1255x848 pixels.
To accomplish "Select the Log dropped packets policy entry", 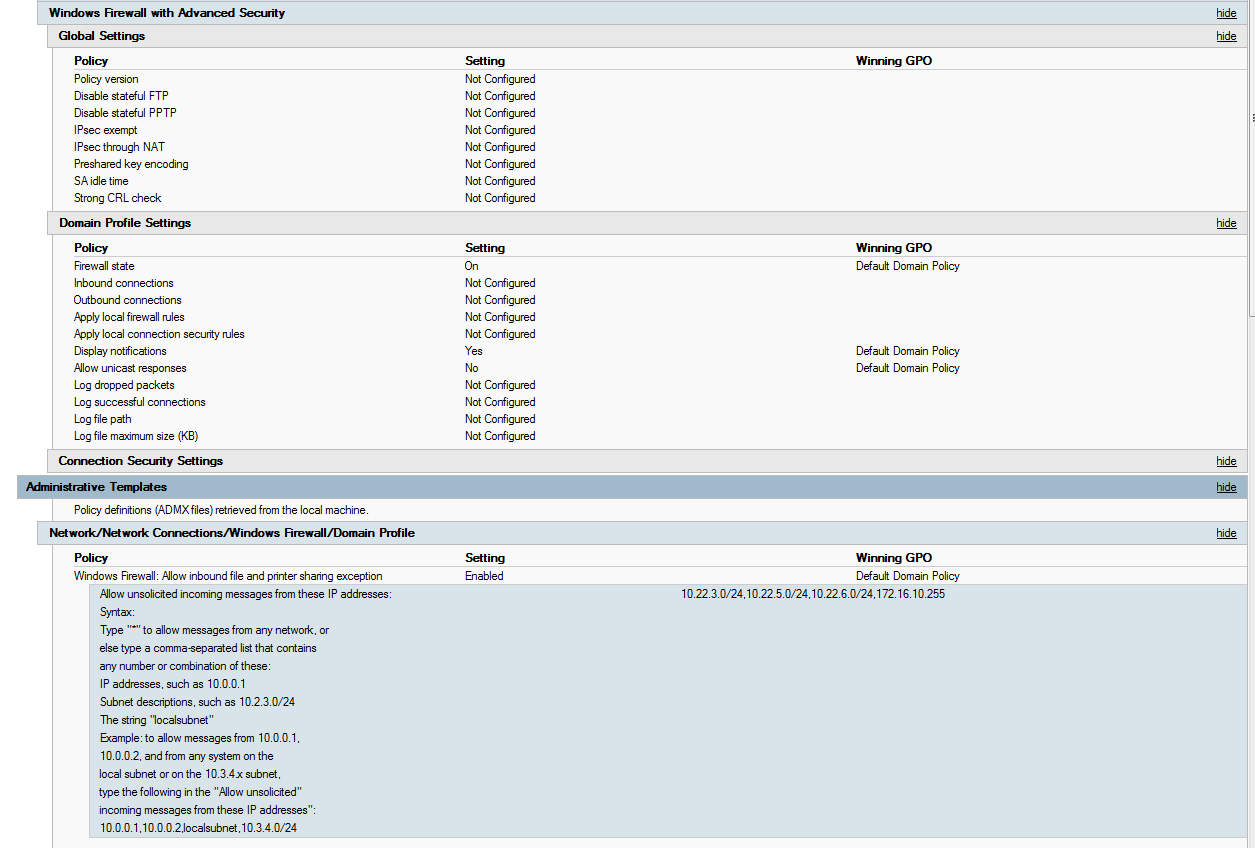I will (x=123, y=384).
